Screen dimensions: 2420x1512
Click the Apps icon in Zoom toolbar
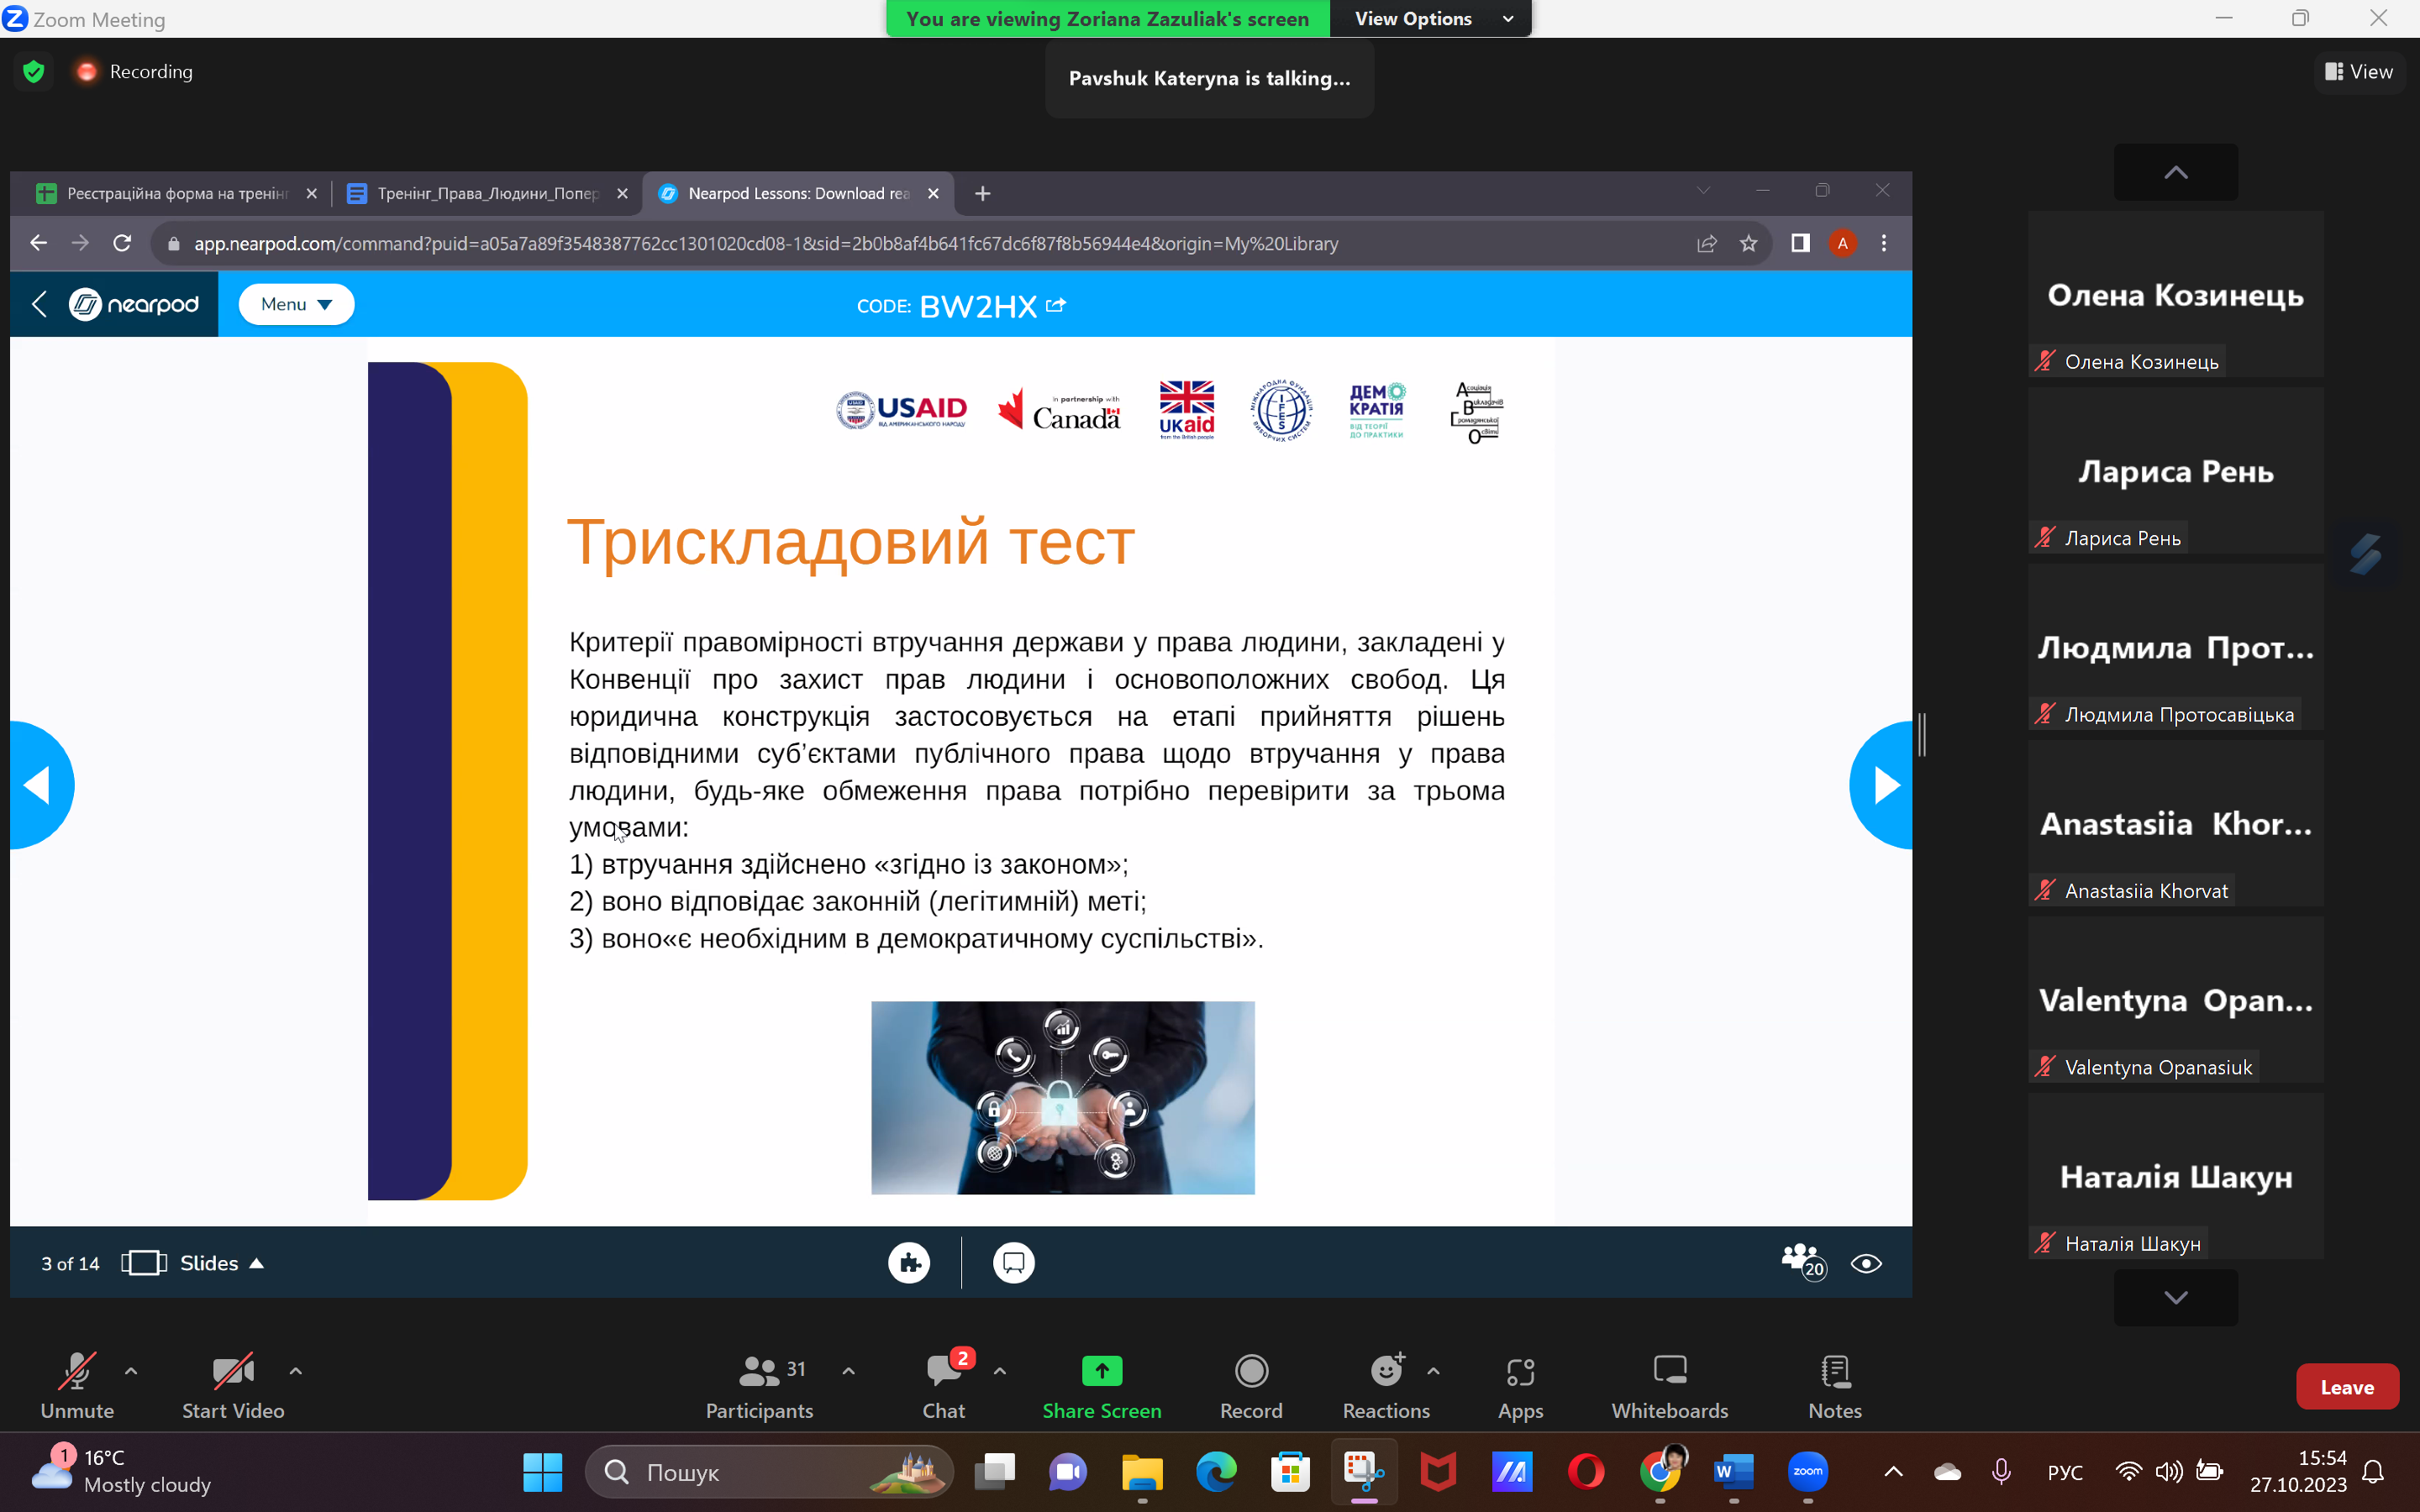[x=1519, y=1371]
